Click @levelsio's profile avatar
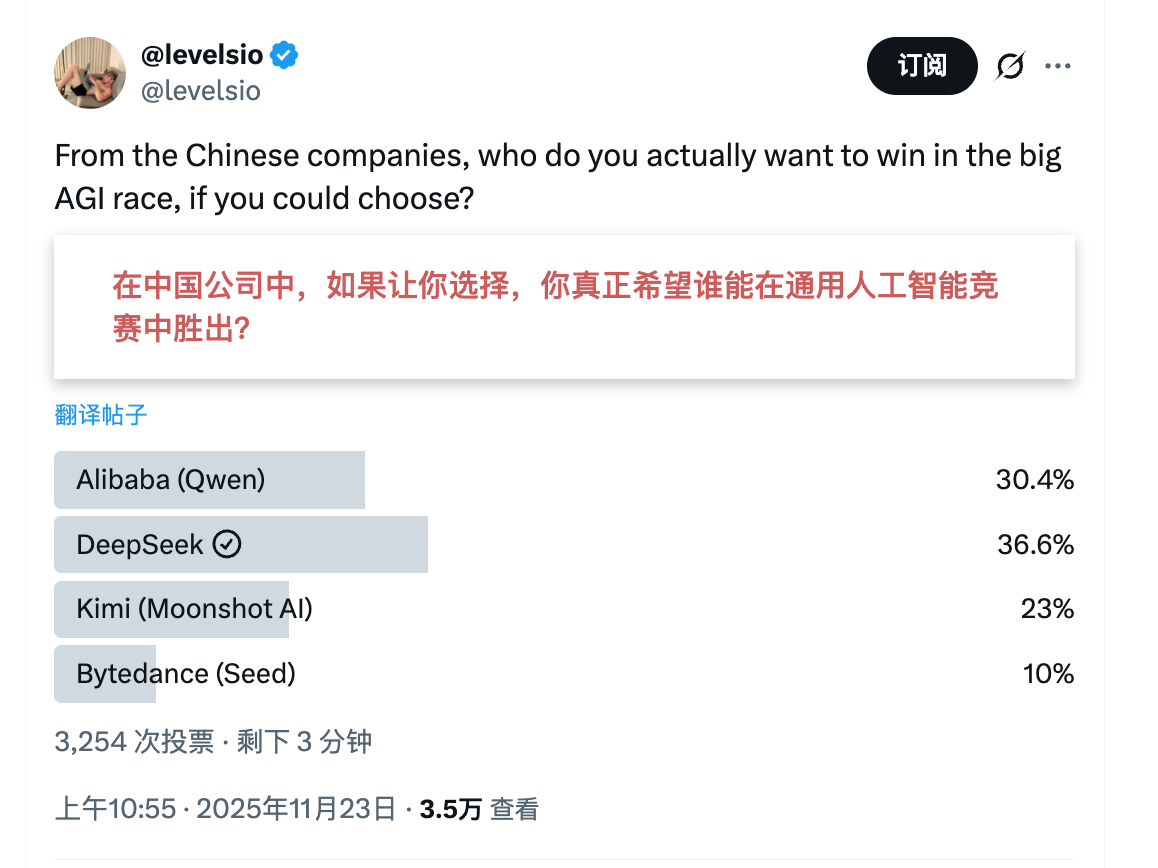1158x868 pixels. click(90, 72)
